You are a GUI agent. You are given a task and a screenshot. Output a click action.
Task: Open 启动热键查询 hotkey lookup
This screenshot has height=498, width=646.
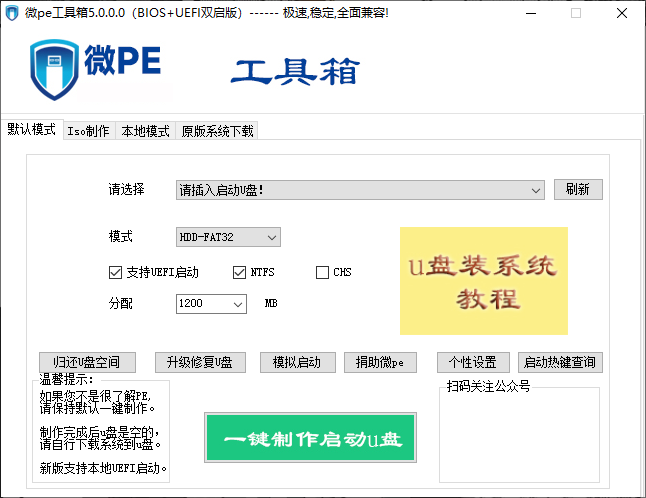[x=560, y=362]
